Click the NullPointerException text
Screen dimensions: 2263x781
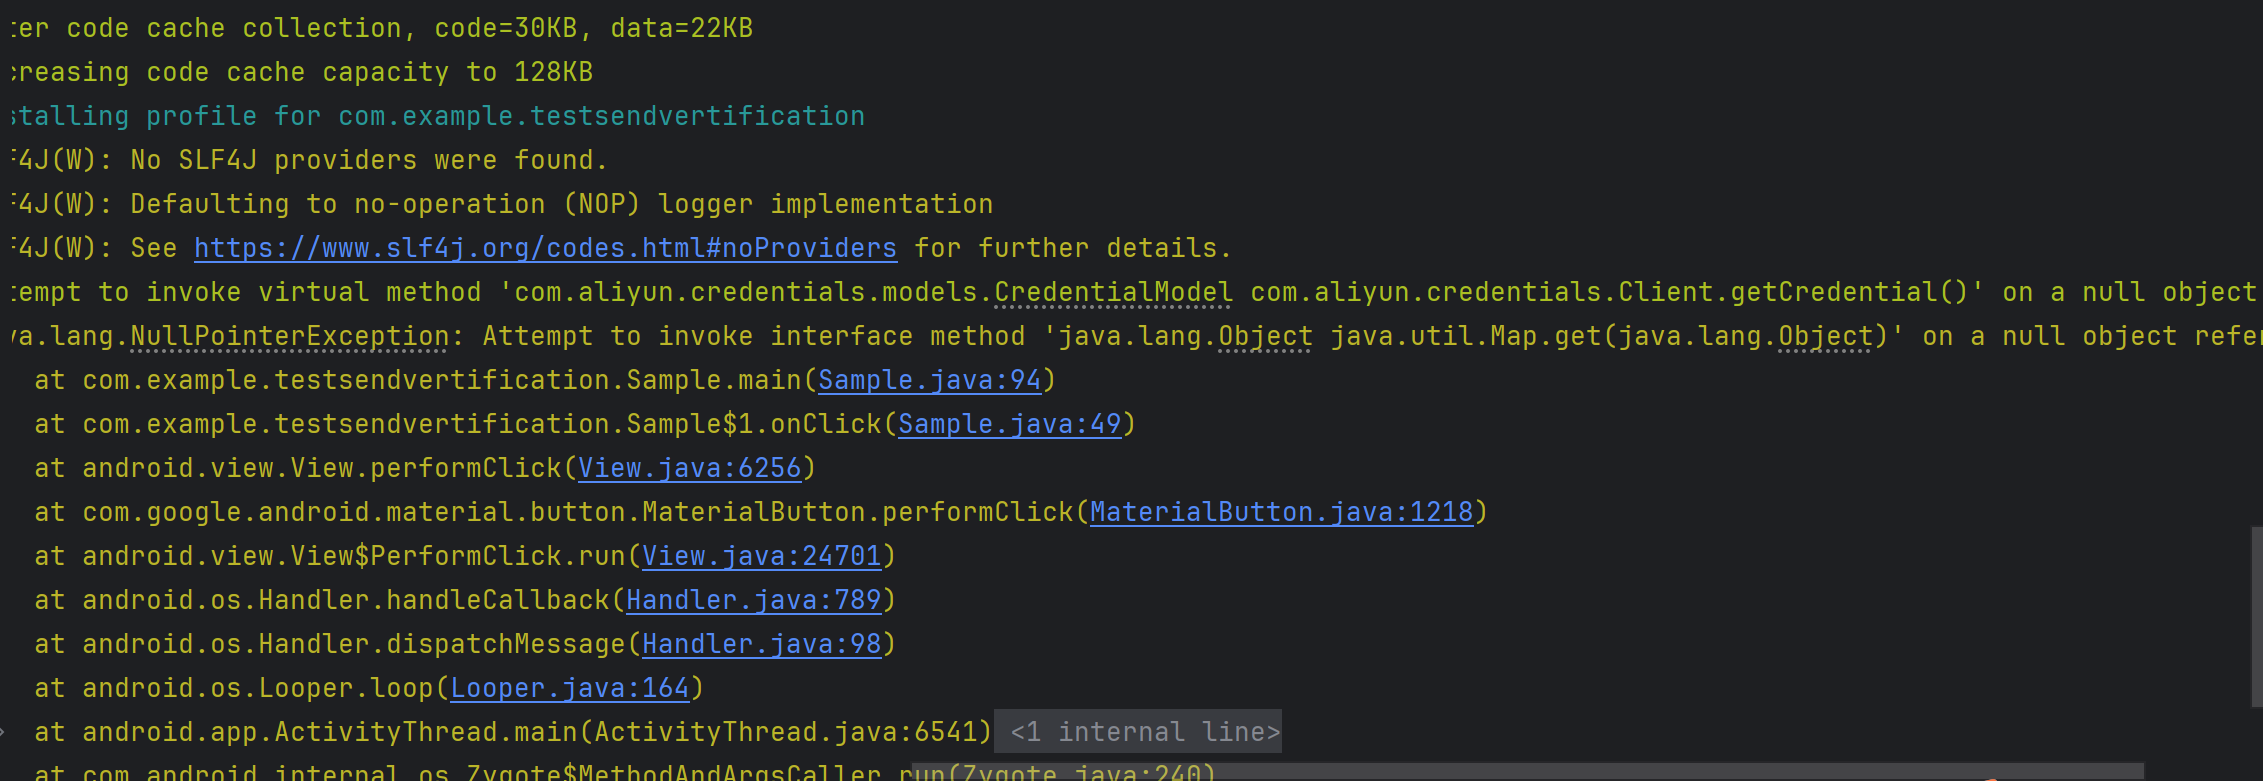[x=290, y=336]
